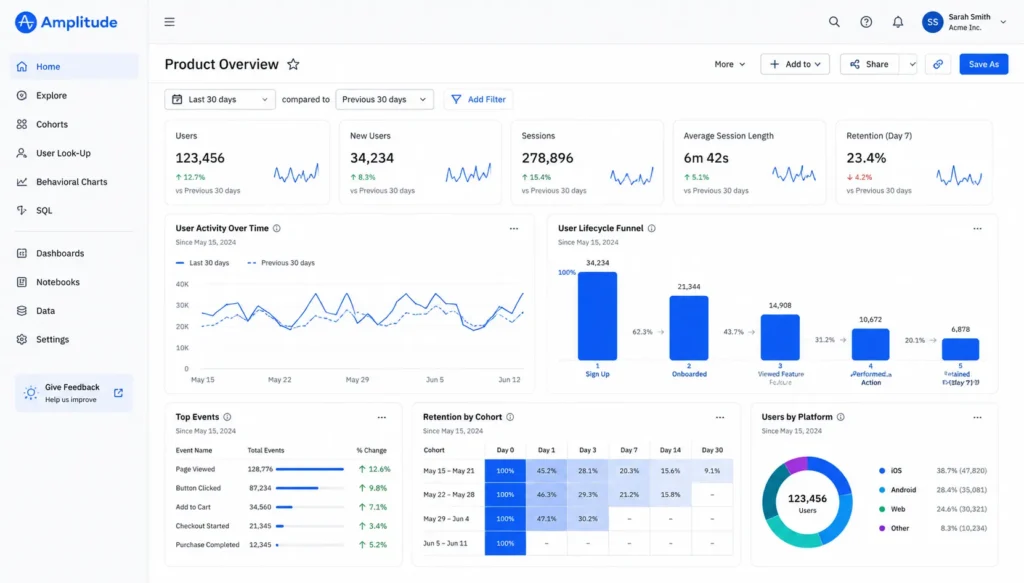Click User Activity Over Time info icon
The height and width of the screenshot is (583, 1024).
pyautogui.click(x=277, y=228)
